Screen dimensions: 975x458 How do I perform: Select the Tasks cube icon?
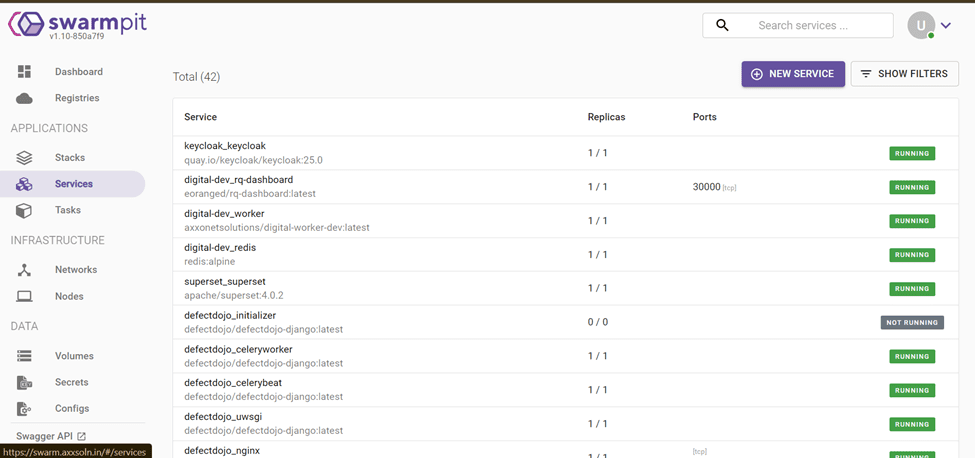point(25,211)
